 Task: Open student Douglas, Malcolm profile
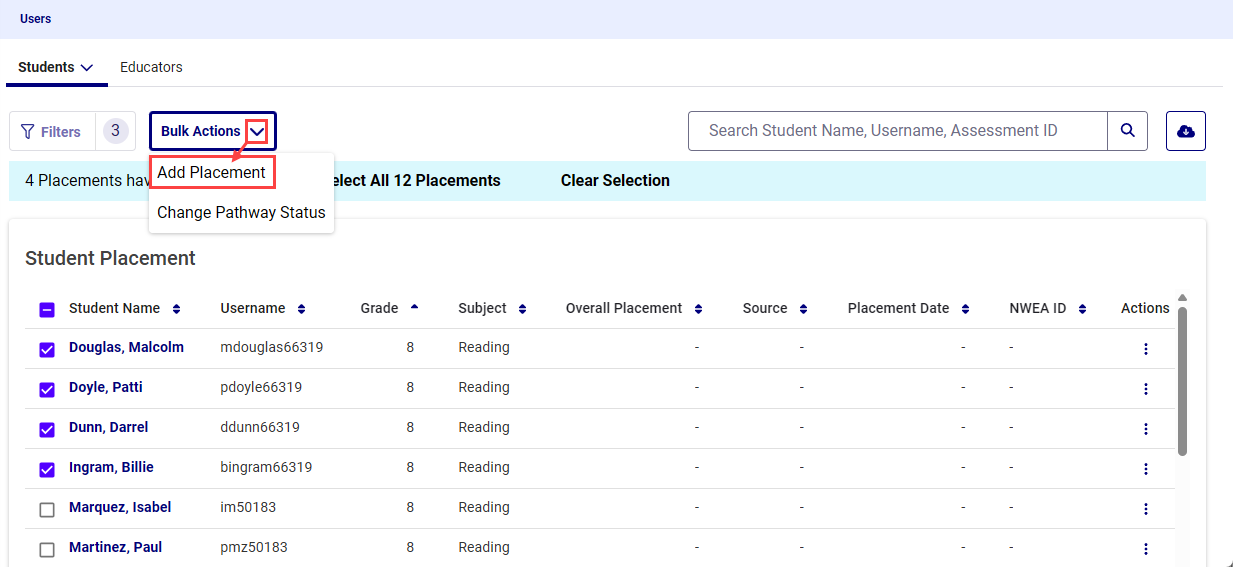(126, 347)
